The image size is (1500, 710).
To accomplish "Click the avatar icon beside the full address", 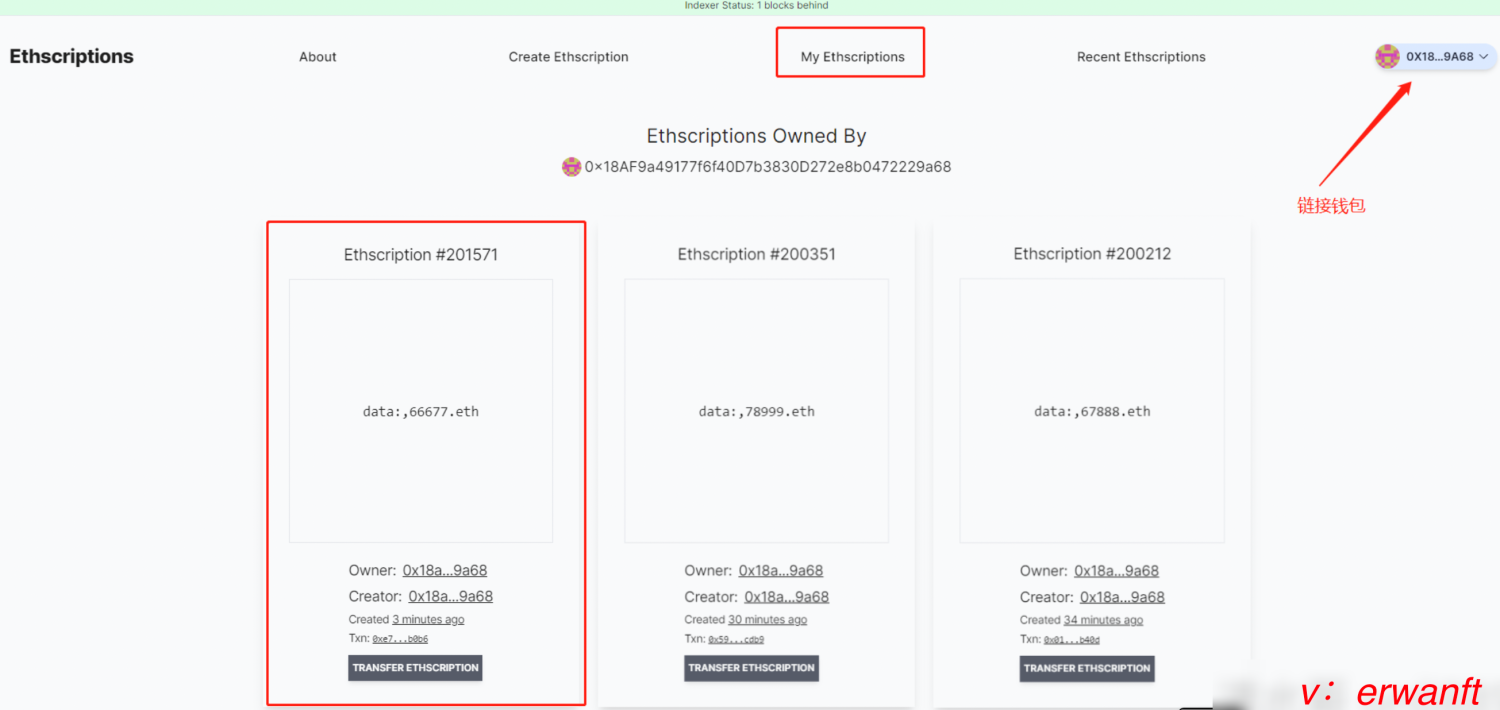I will (x=571, y=167).
